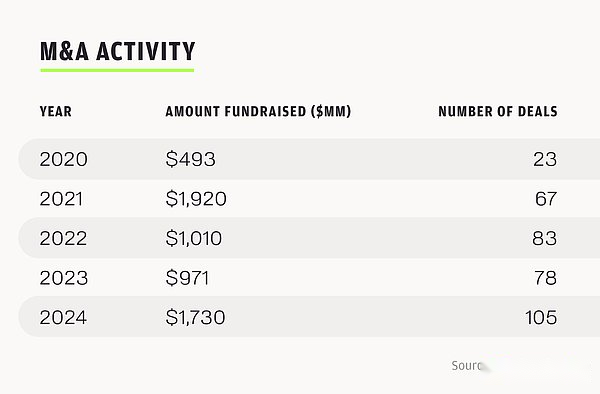This screenshot has height=394, width=600.
Task: Select the 2024 year cell
Action: click(63, 317)
